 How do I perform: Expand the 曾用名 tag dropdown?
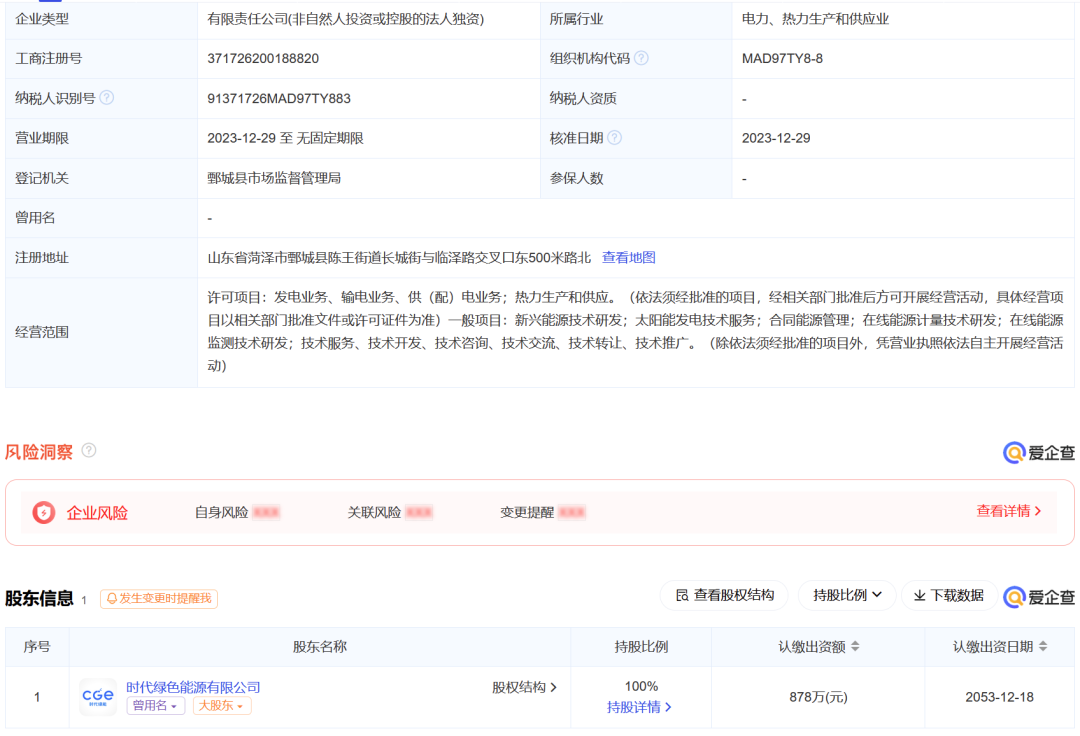click(x=155, y=706)
